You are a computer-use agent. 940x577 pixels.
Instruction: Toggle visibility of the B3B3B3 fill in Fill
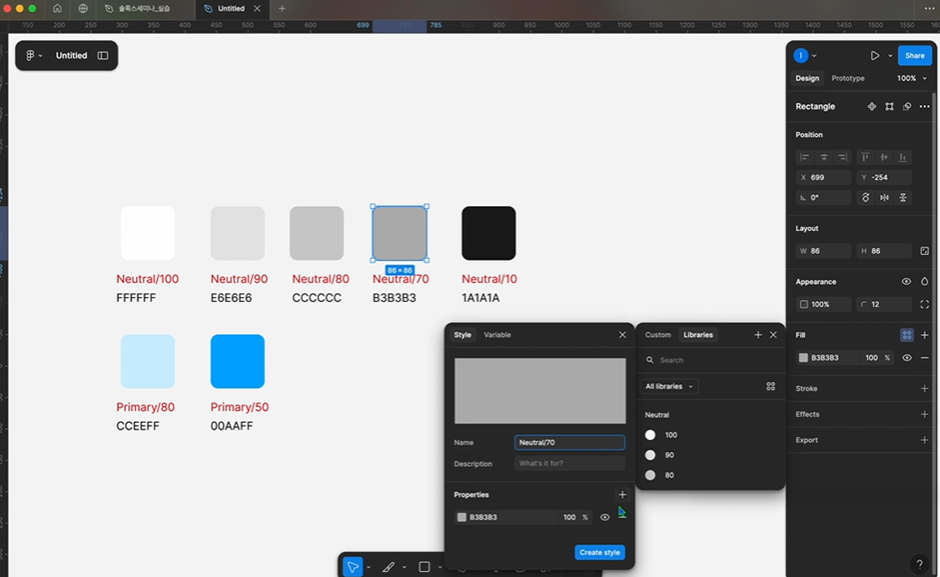click(x=906, y=357)
